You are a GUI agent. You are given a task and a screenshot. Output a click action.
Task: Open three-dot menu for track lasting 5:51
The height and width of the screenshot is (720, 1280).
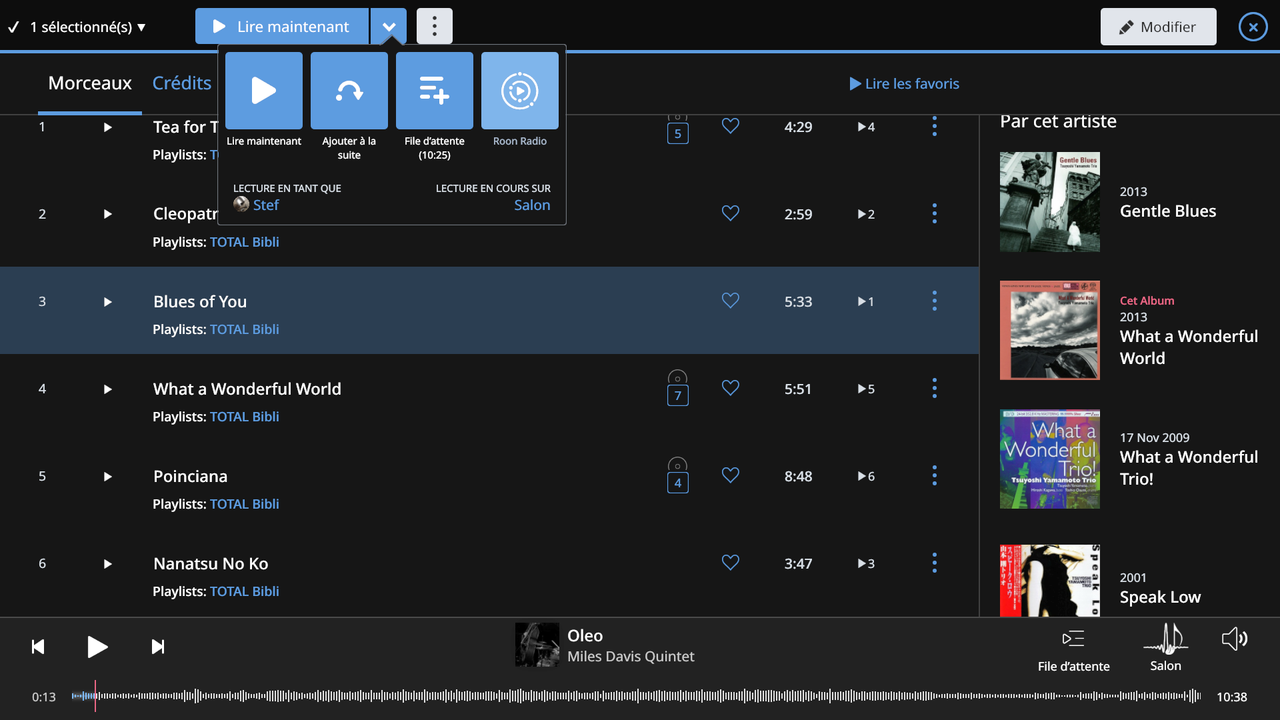coord(934,388)
